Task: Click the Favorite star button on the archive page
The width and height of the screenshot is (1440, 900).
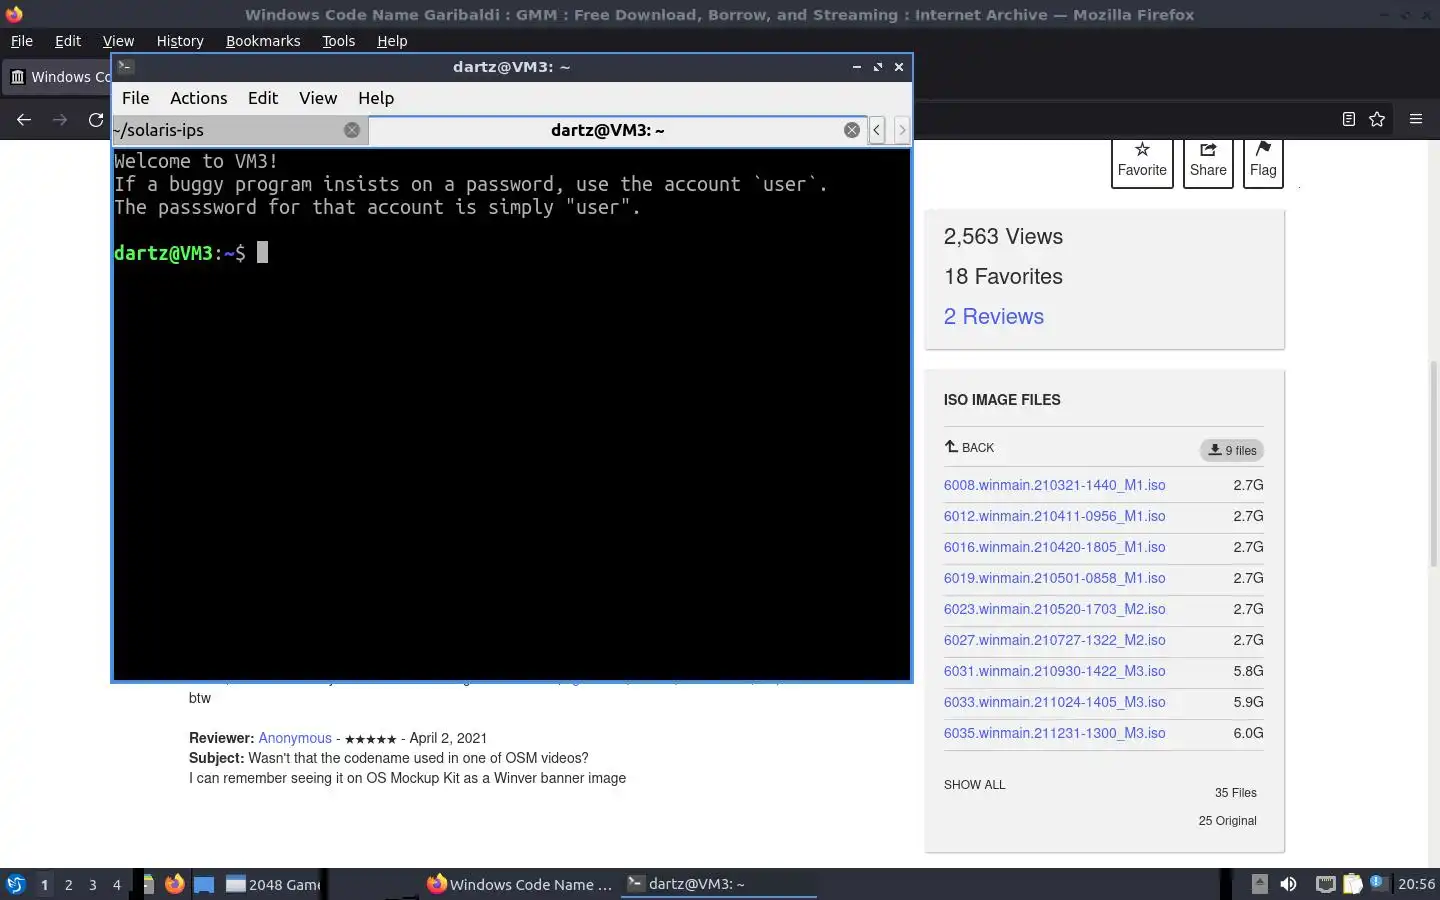Action: coord(1142,161)
